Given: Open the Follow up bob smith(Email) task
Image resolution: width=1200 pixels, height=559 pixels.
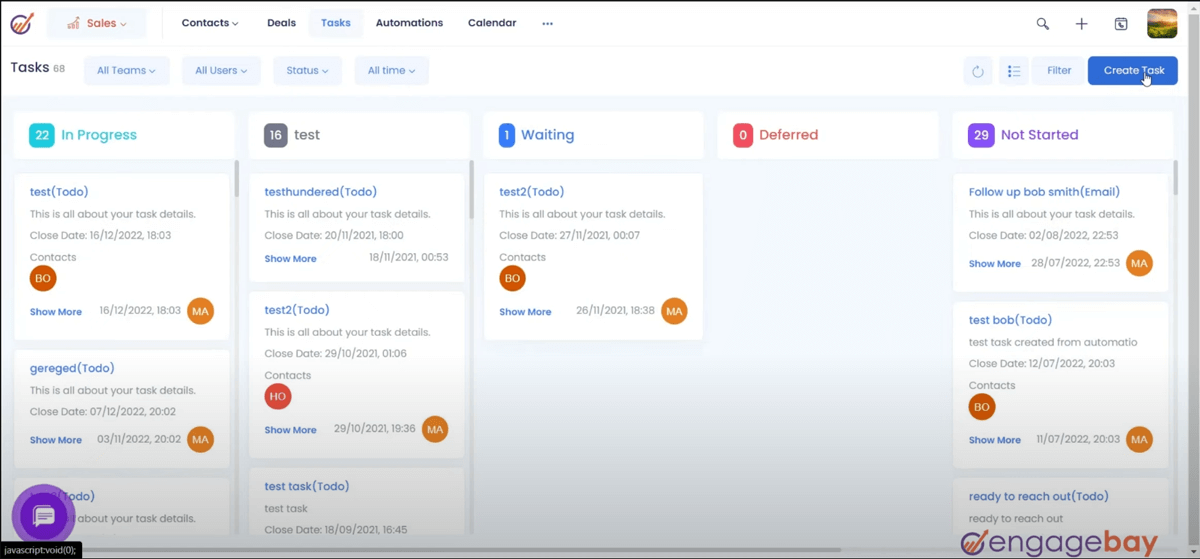Looking at the screenshot, I should click(x=1044, y=192).
